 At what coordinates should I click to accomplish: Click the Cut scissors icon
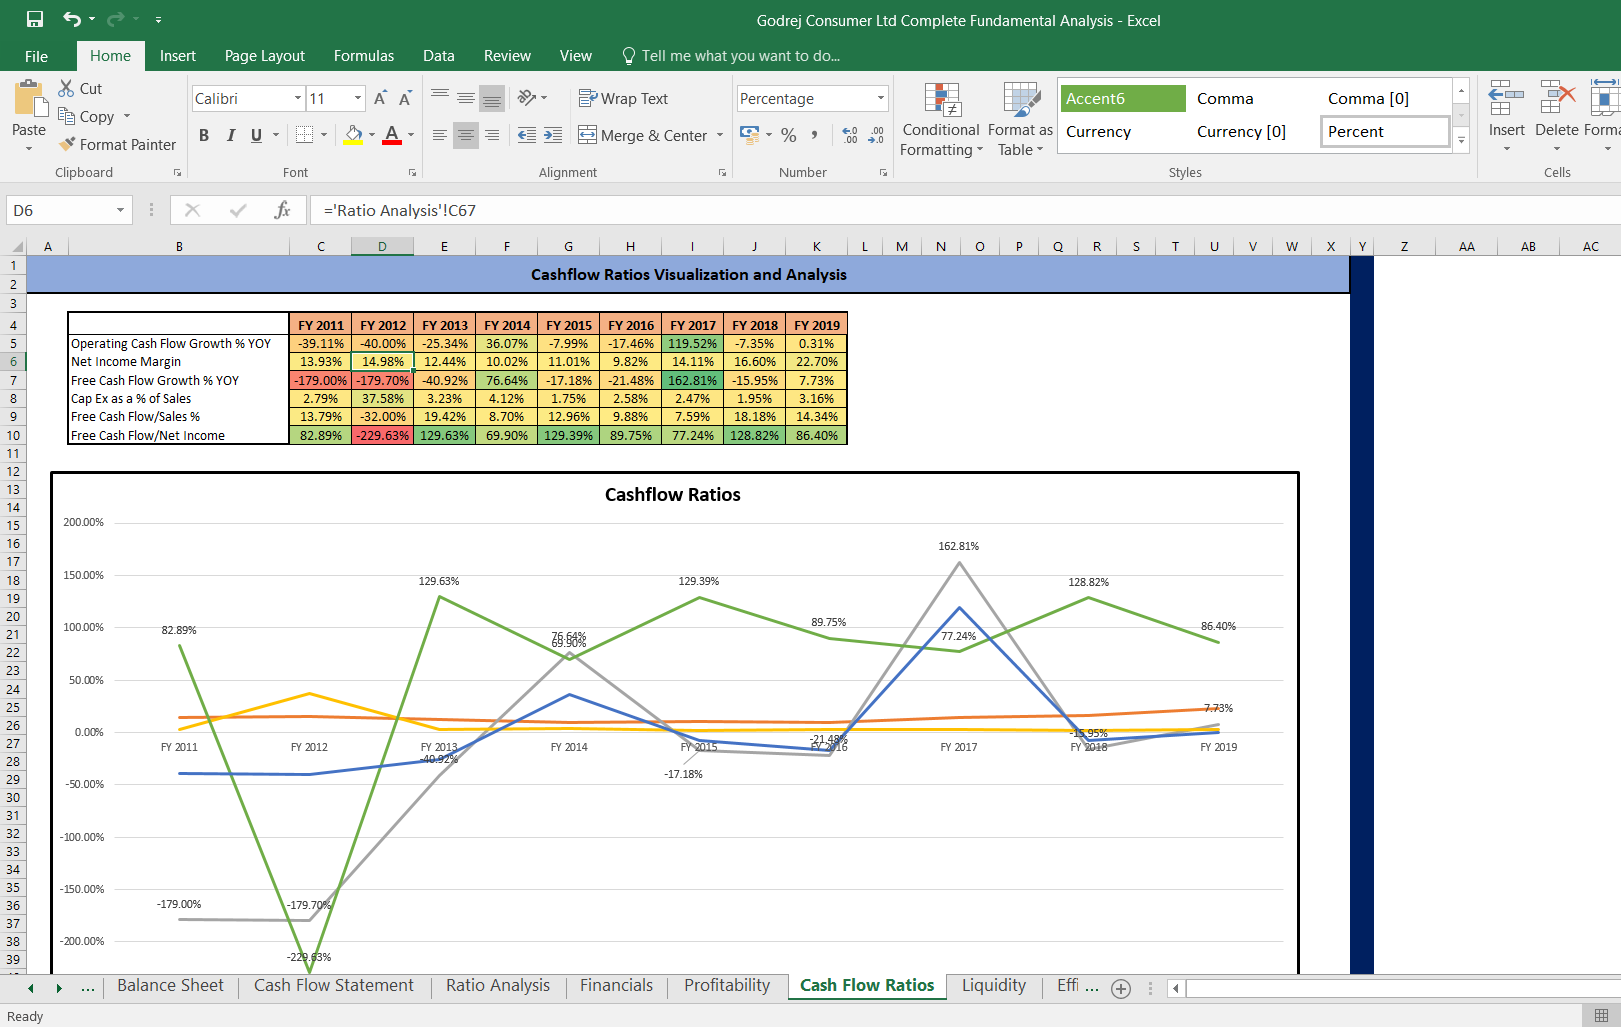coord(66,88)
